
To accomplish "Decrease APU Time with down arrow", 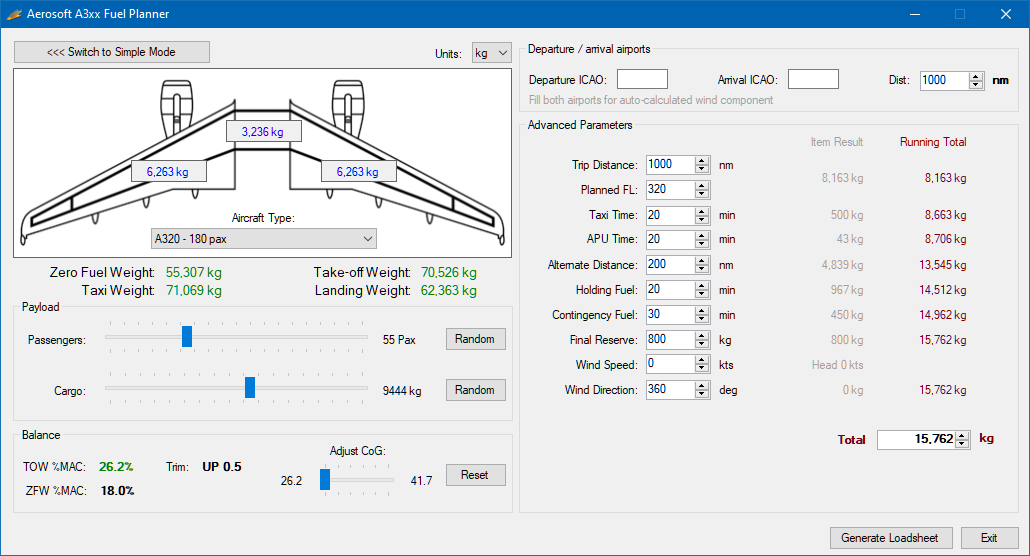I will [x=702, y=244].
